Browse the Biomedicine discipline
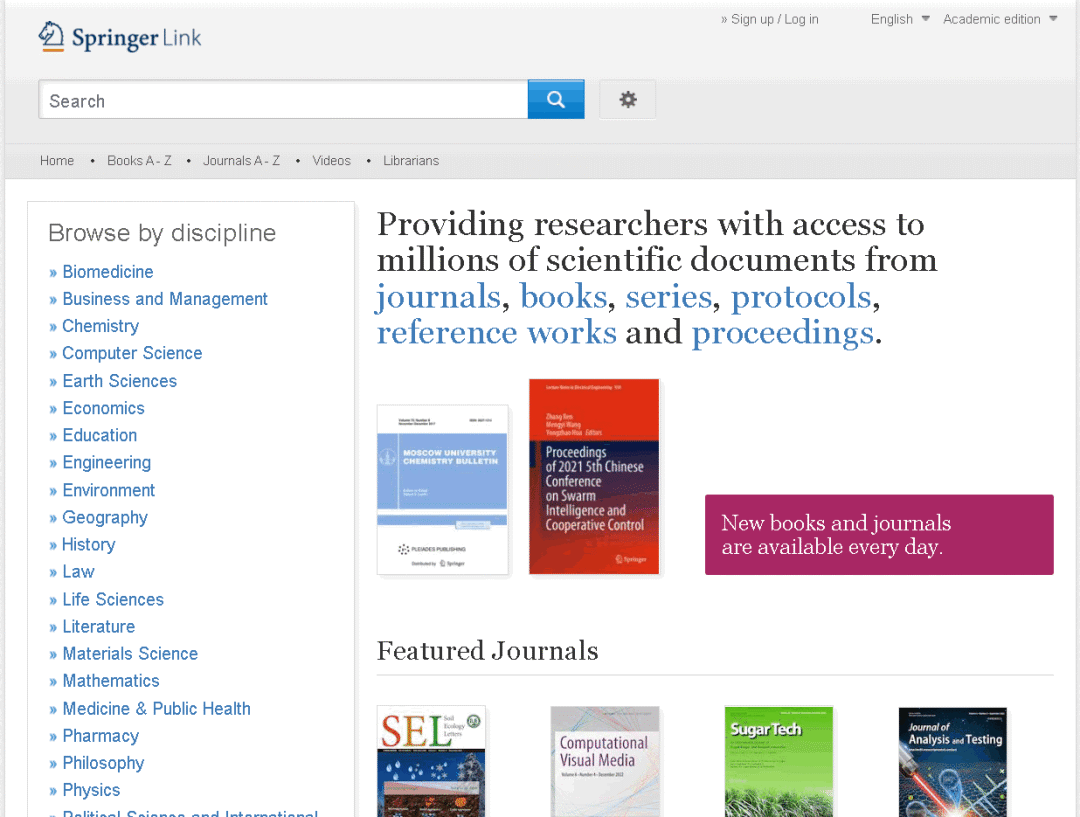 point(107,272)
